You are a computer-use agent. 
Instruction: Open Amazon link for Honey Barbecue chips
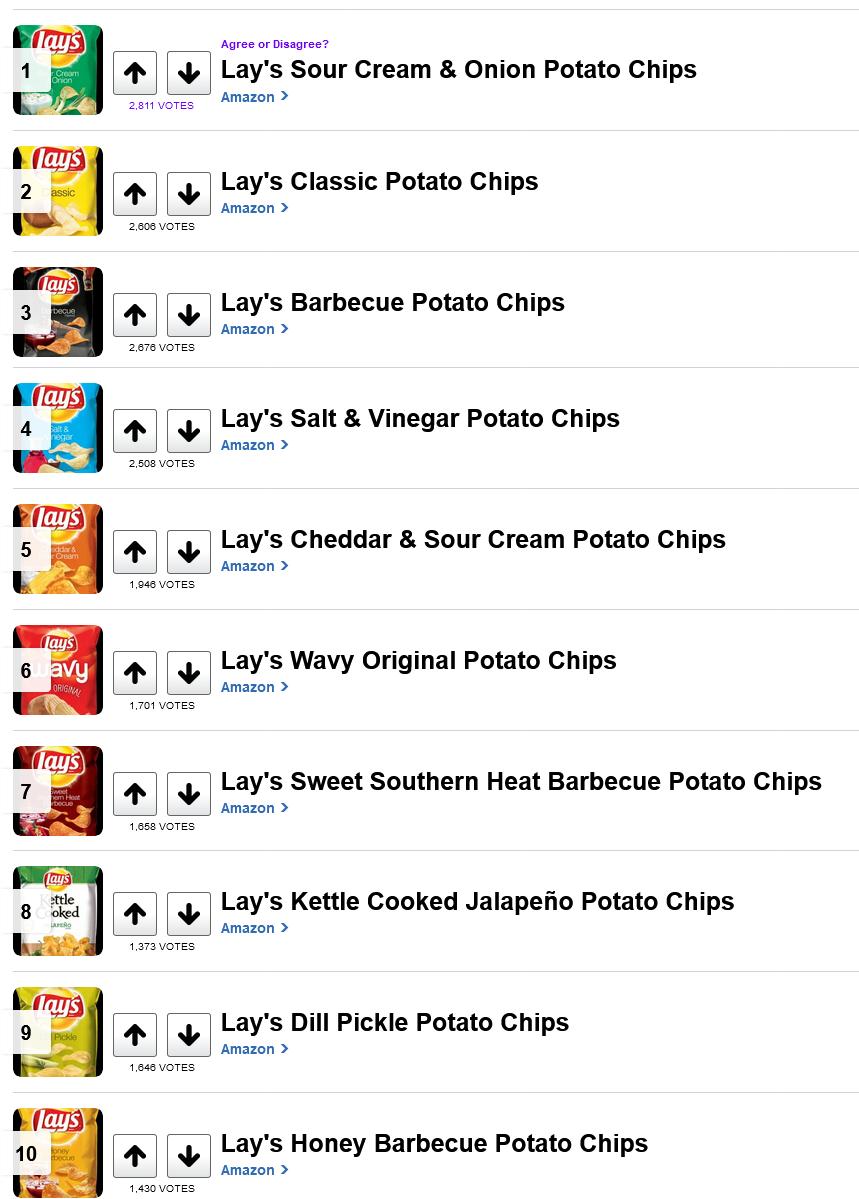coord(253,1170)
